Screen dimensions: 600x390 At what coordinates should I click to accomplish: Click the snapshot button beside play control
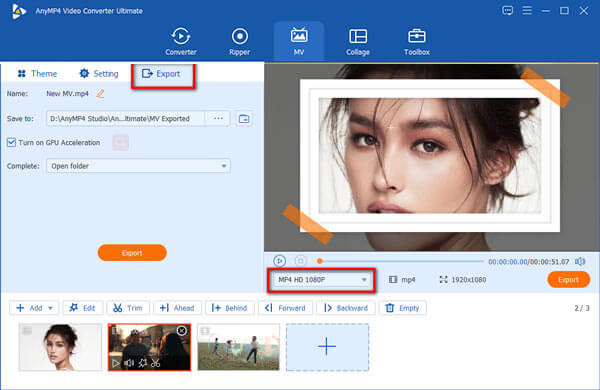pyautogui.click(x=301, y=261)
